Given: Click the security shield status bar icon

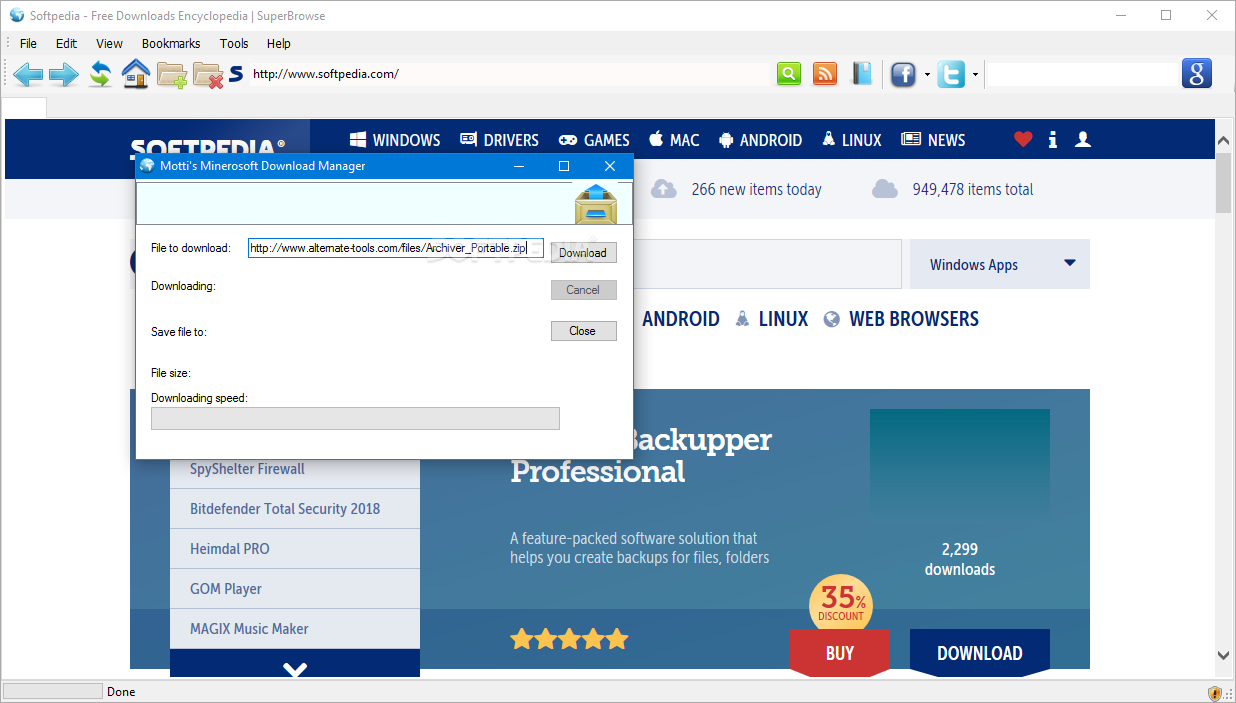Looking at the screenshot, I should click(x=1215, y=692).
